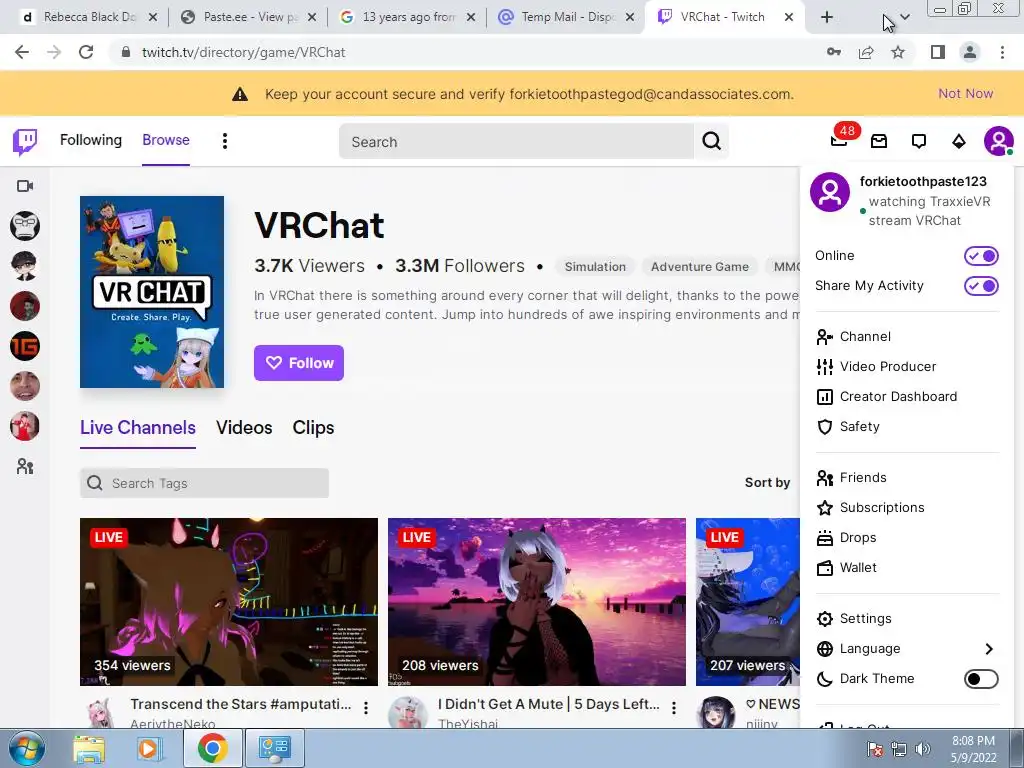Select the Browse tab
Image resolution: width=1024 pixels, height=768 pixels.
point(166,140)
